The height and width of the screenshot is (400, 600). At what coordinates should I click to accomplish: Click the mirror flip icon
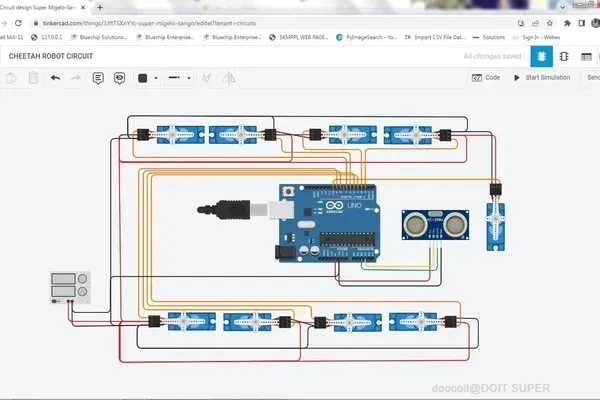[229, 78]
